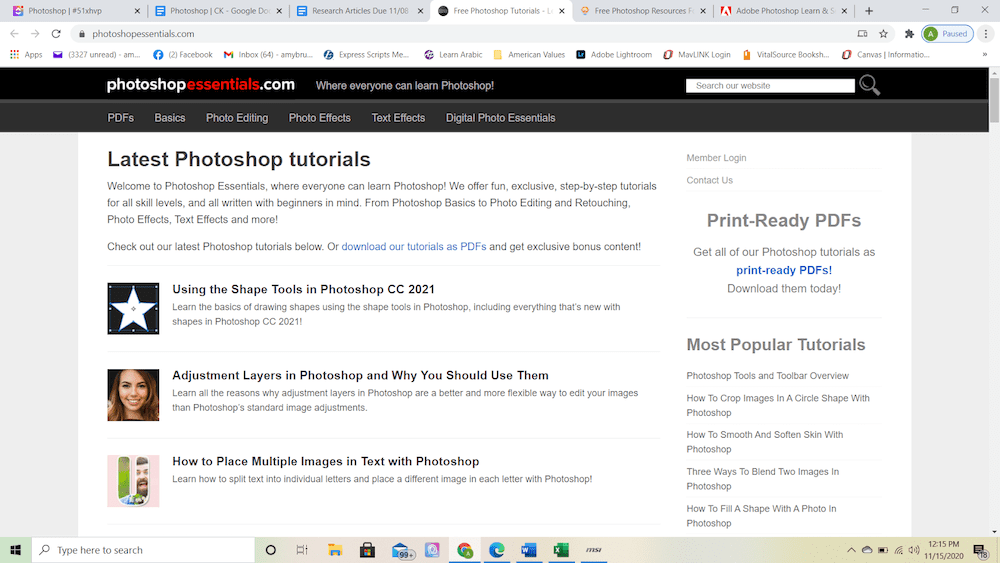Open Microsoft Edge from taskbar
Image resolution: width=1000 pixels, height=563 pixels.
[x=497, y=550]
